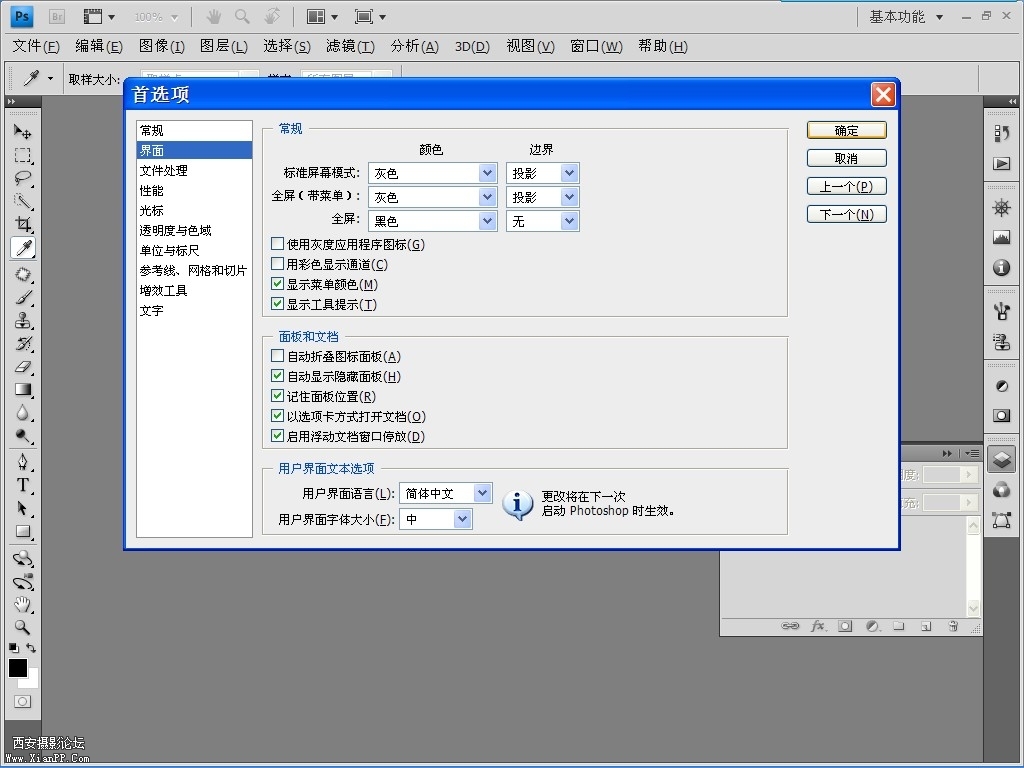Select 文件处理 in preferences list
Image resolution: width=1024 pixels, height=768 pixels.
164,171
